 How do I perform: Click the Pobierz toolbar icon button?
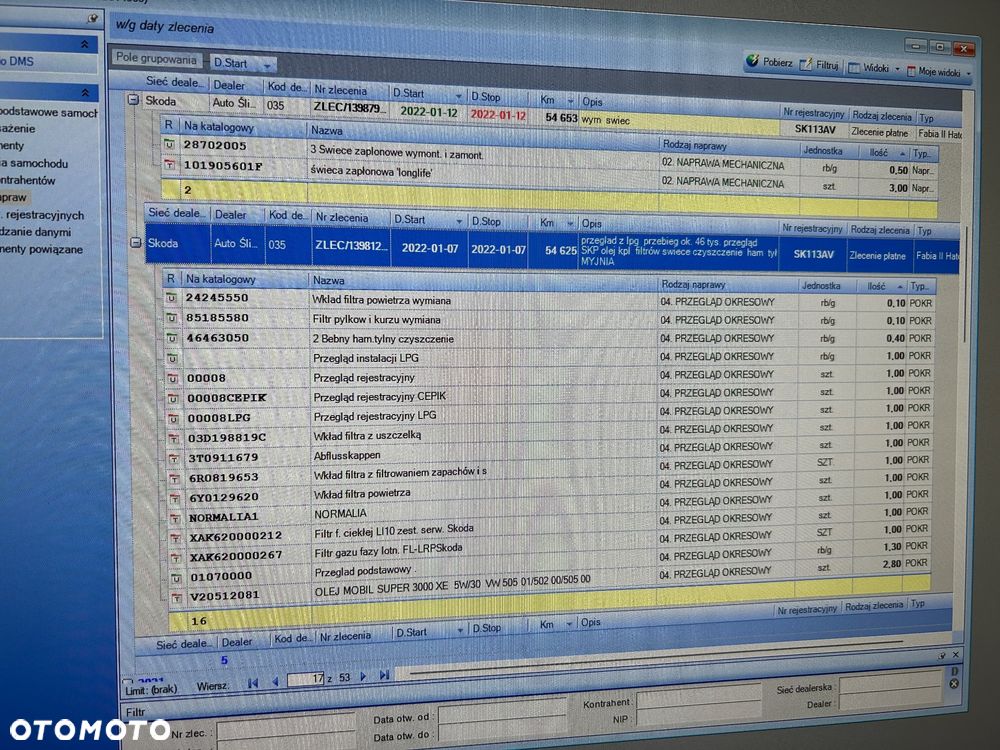coord(769,62)
